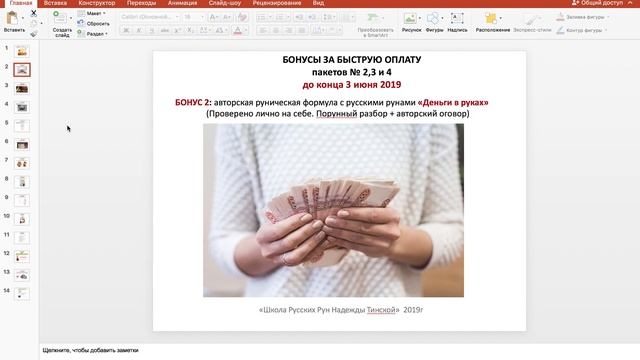Click the Рисунок picture icon
Screen dimensions: 640x360
click(x=409, y=18)
